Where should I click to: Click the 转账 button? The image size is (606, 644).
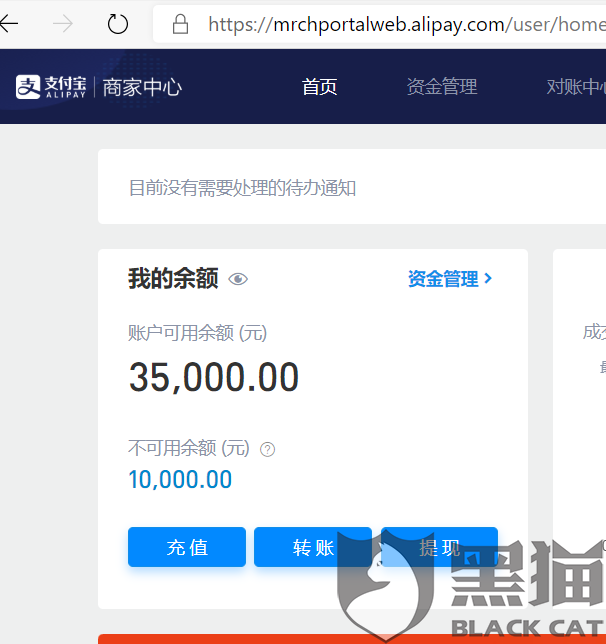click(313, 547)
